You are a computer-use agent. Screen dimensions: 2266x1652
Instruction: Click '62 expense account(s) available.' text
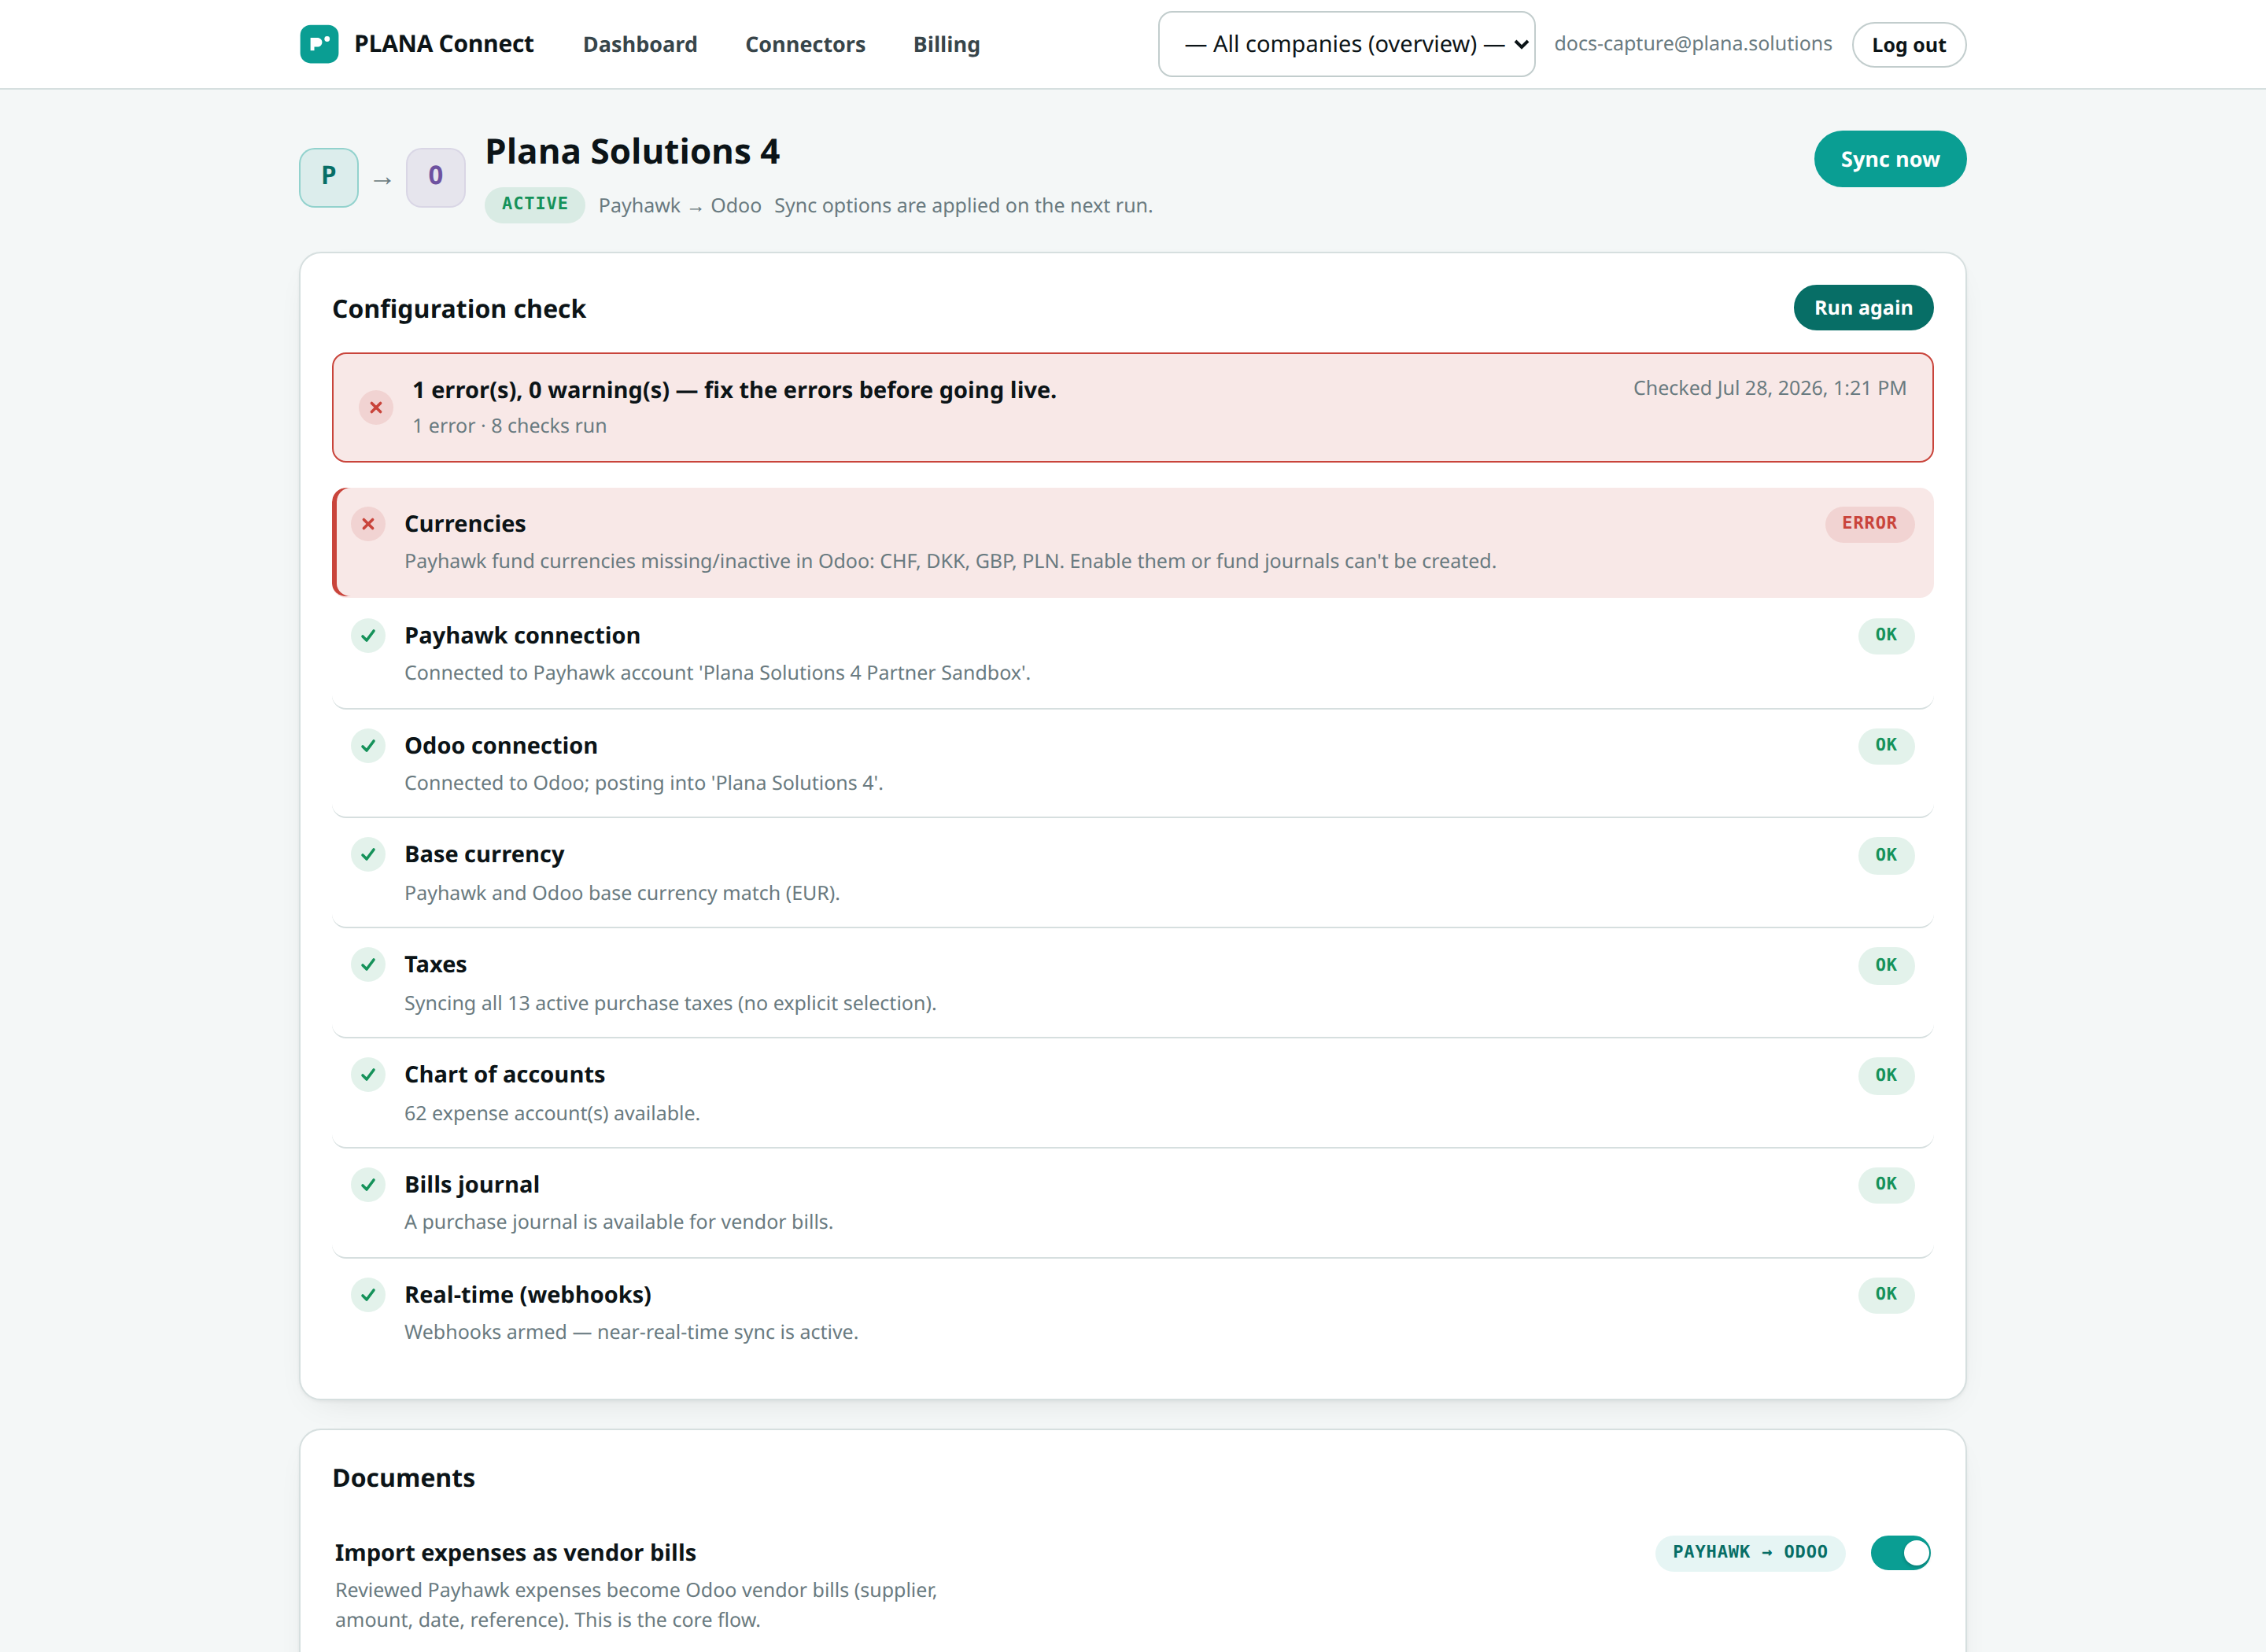tap(552, 1113)
